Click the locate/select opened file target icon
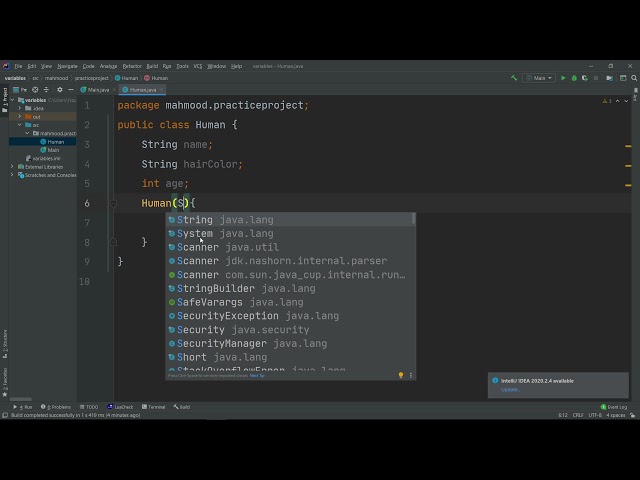 pos(35,90)
